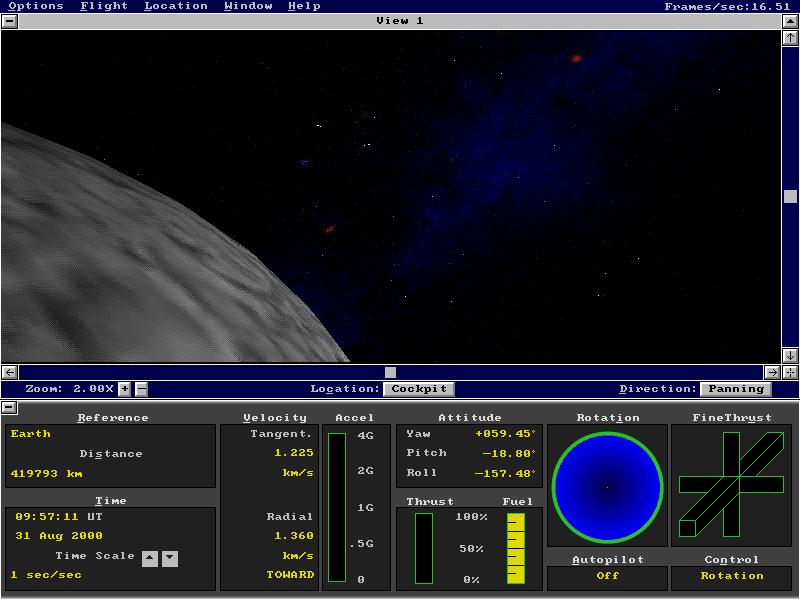Open the Options menu

coord(36,6)
